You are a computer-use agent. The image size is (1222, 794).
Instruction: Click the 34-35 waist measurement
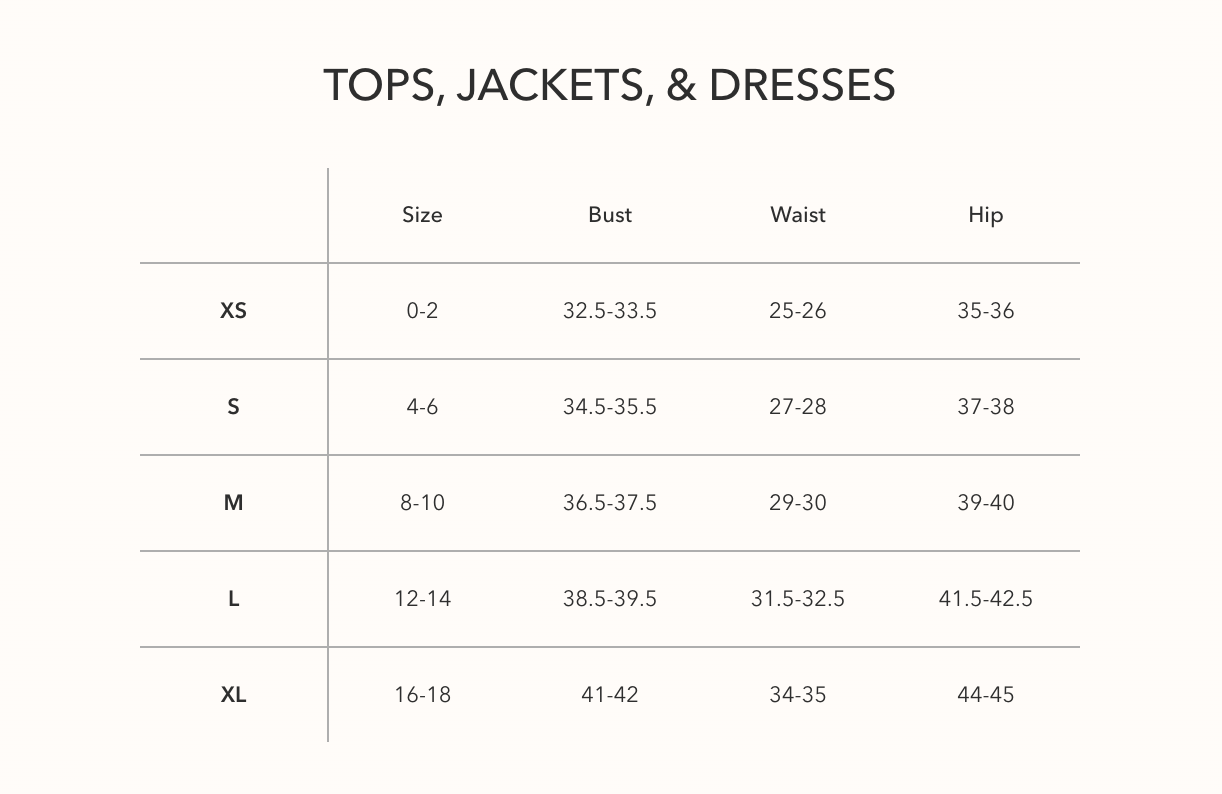798,695
